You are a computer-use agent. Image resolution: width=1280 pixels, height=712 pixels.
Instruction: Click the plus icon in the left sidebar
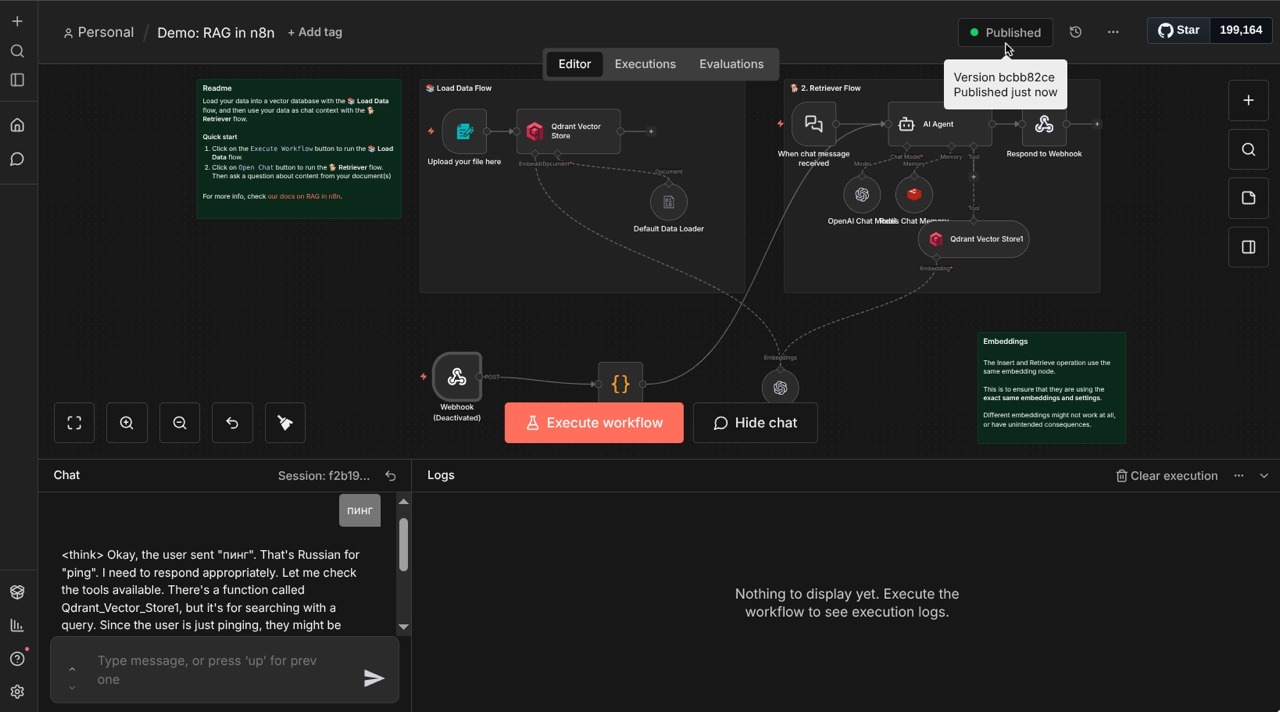click(x=17, y=21)
